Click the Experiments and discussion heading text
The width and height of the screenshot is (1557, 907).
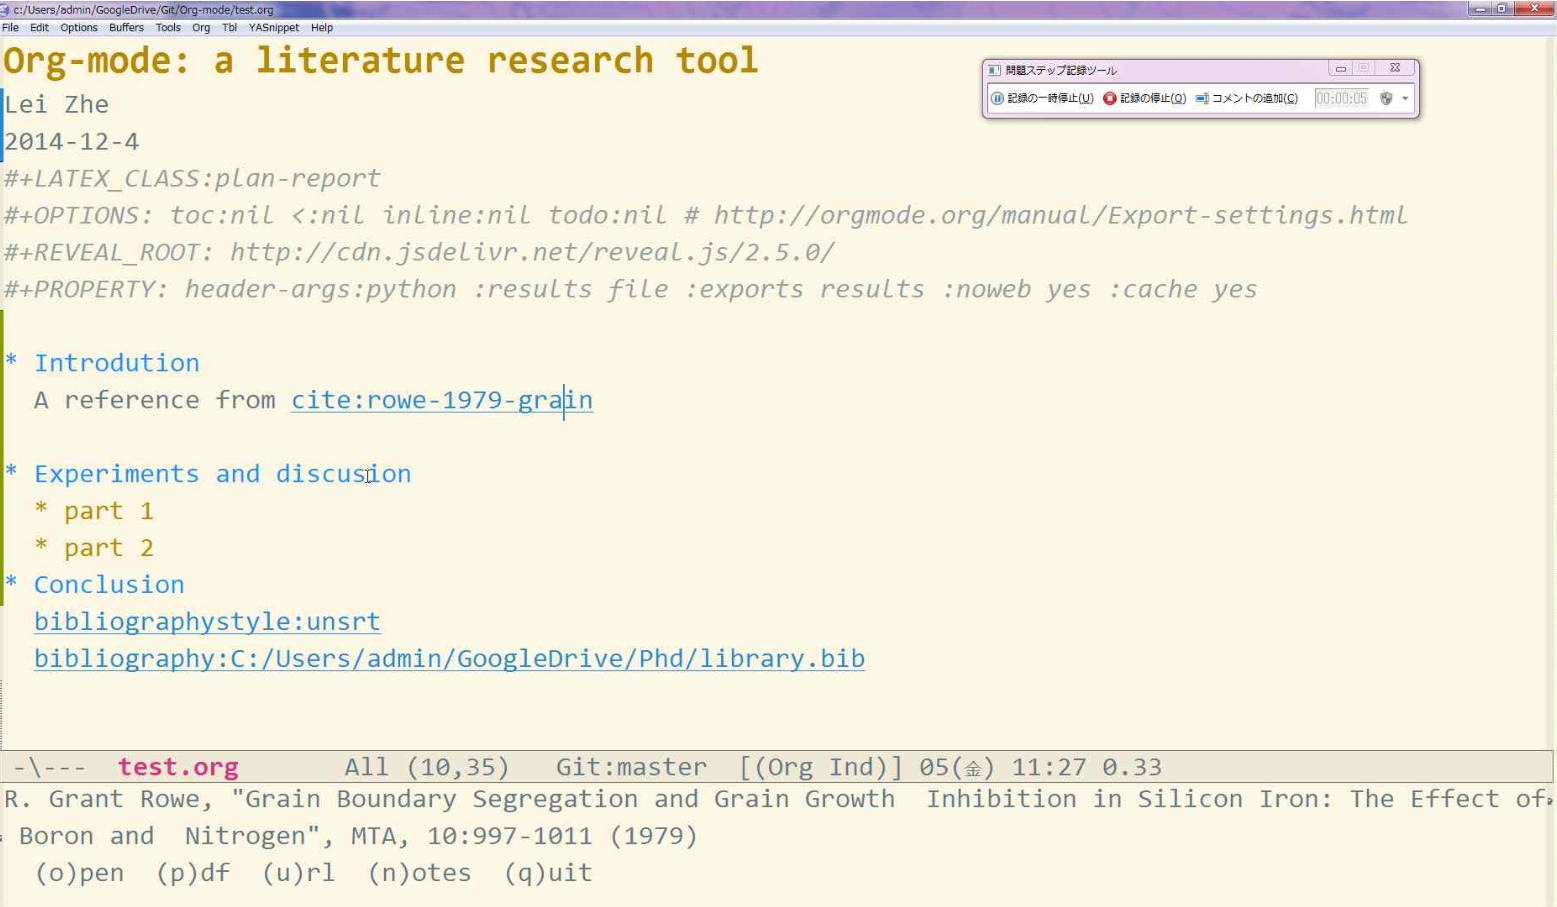[223, 474]
